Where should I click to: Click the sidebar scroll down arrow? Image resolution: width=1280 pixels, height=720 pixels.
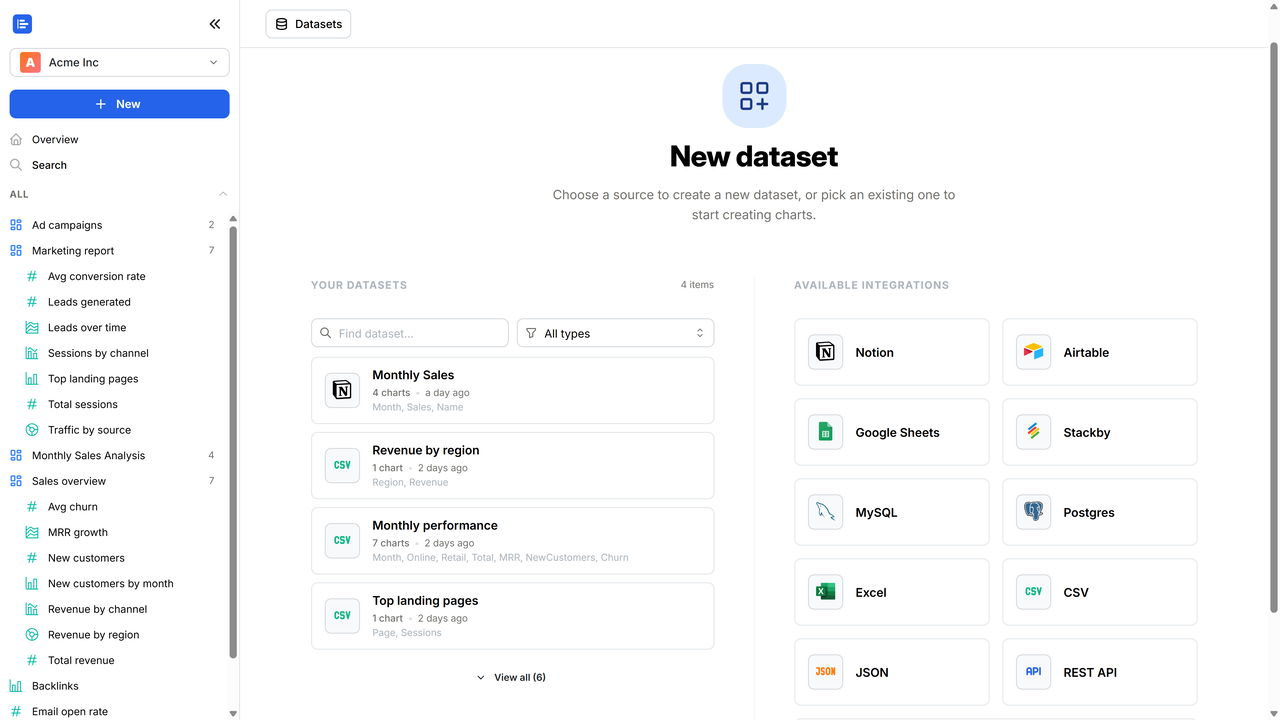tap(233, 714)
